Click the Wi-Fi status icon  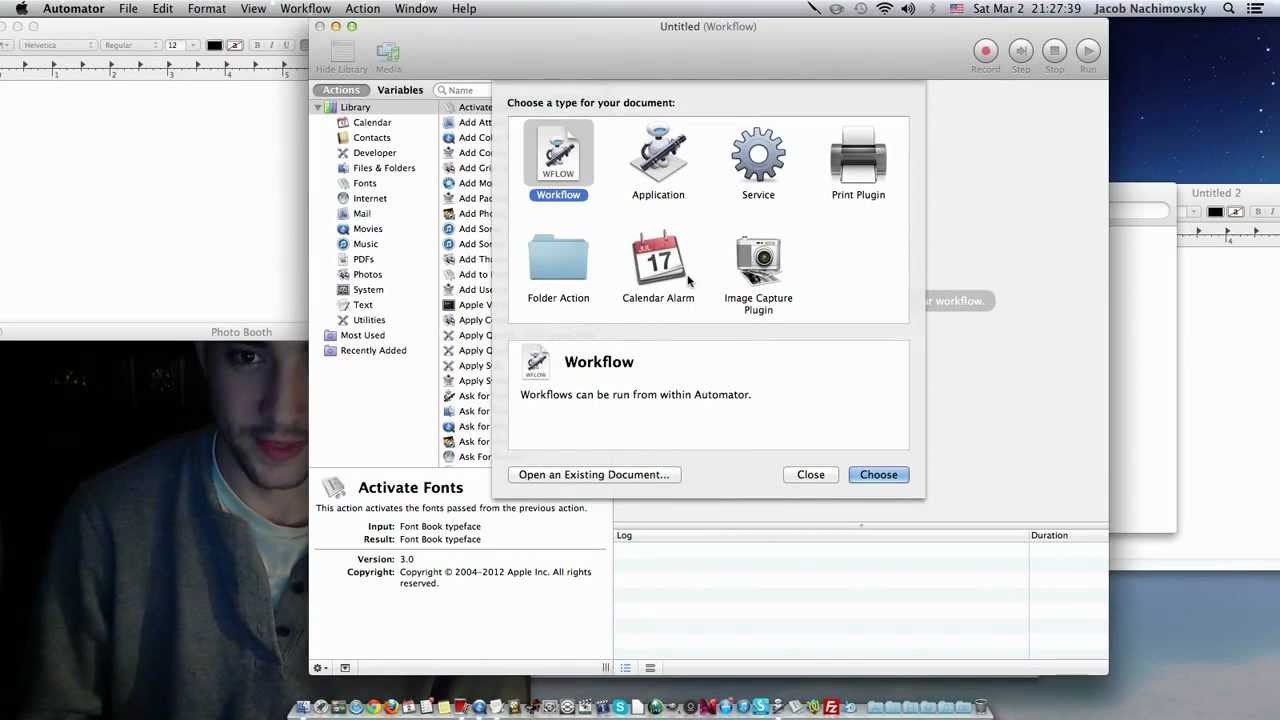click(884, 8)
